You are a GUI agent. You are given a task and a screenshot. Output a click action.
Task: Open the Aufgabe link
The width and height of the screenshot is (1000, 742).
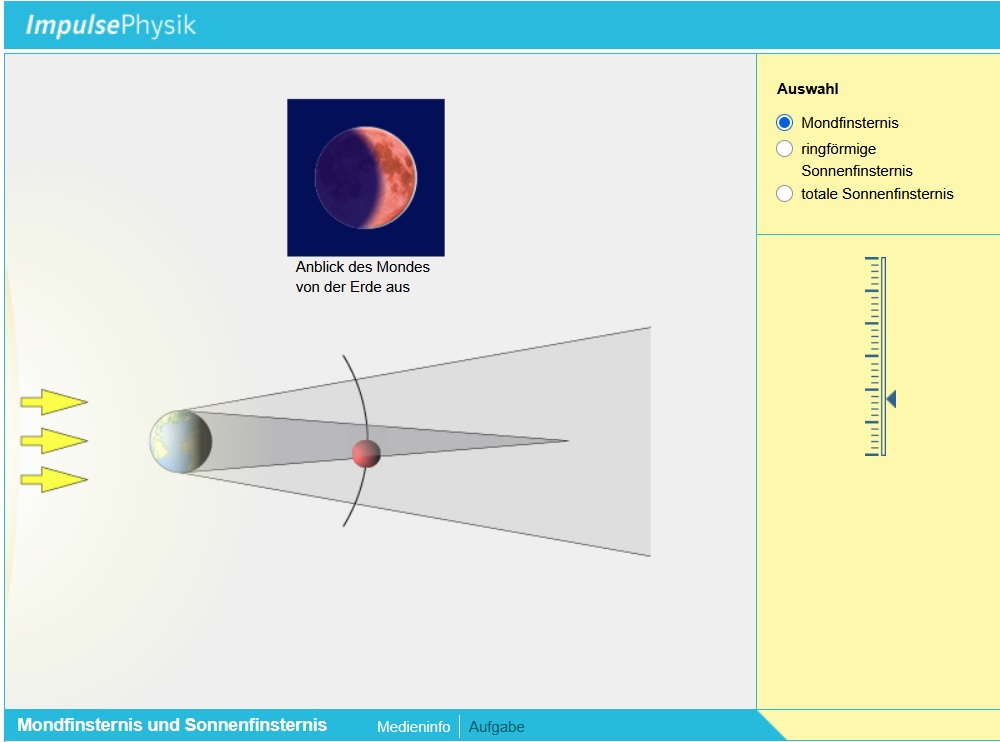[x=496, y=727]
